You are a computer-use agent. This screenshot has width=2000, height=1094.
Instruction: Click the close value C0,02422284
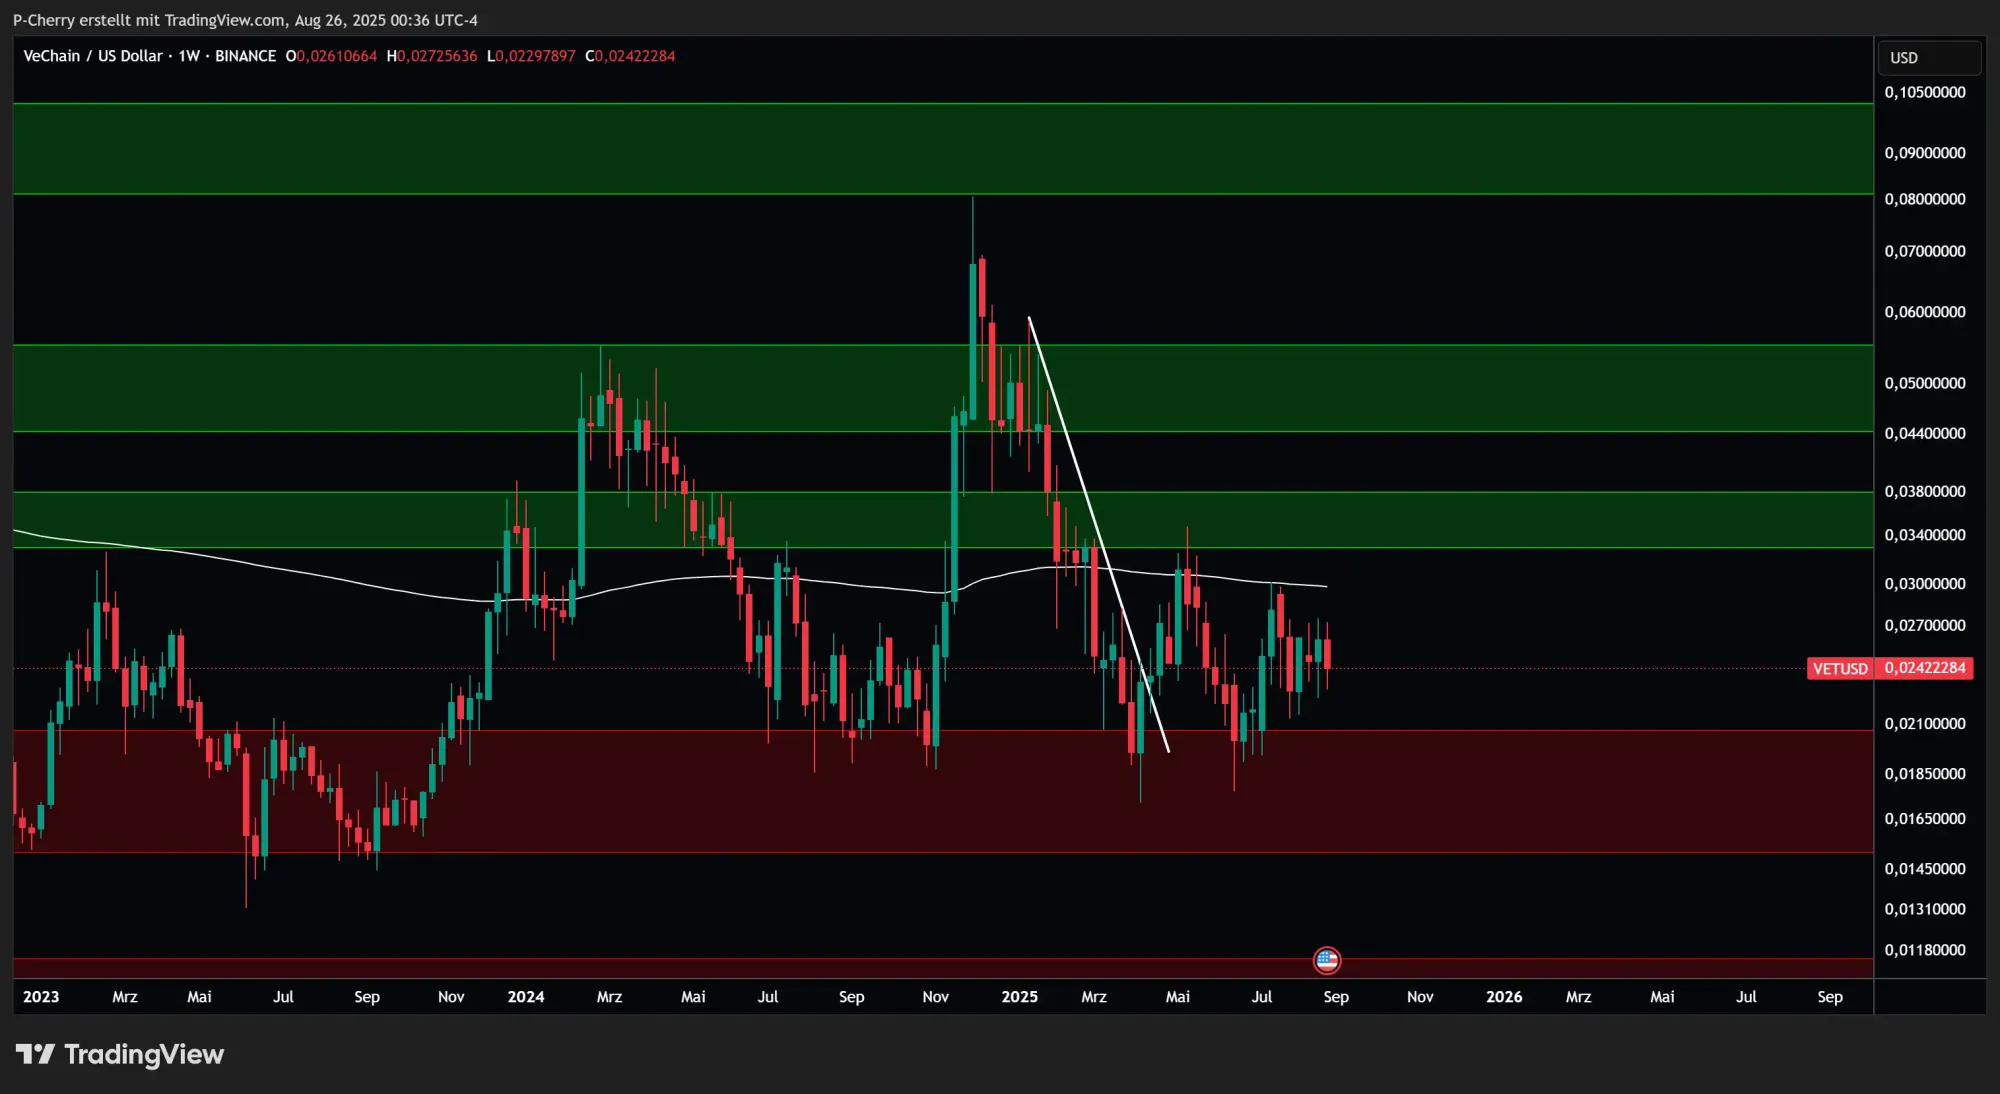tap(630, 56)
